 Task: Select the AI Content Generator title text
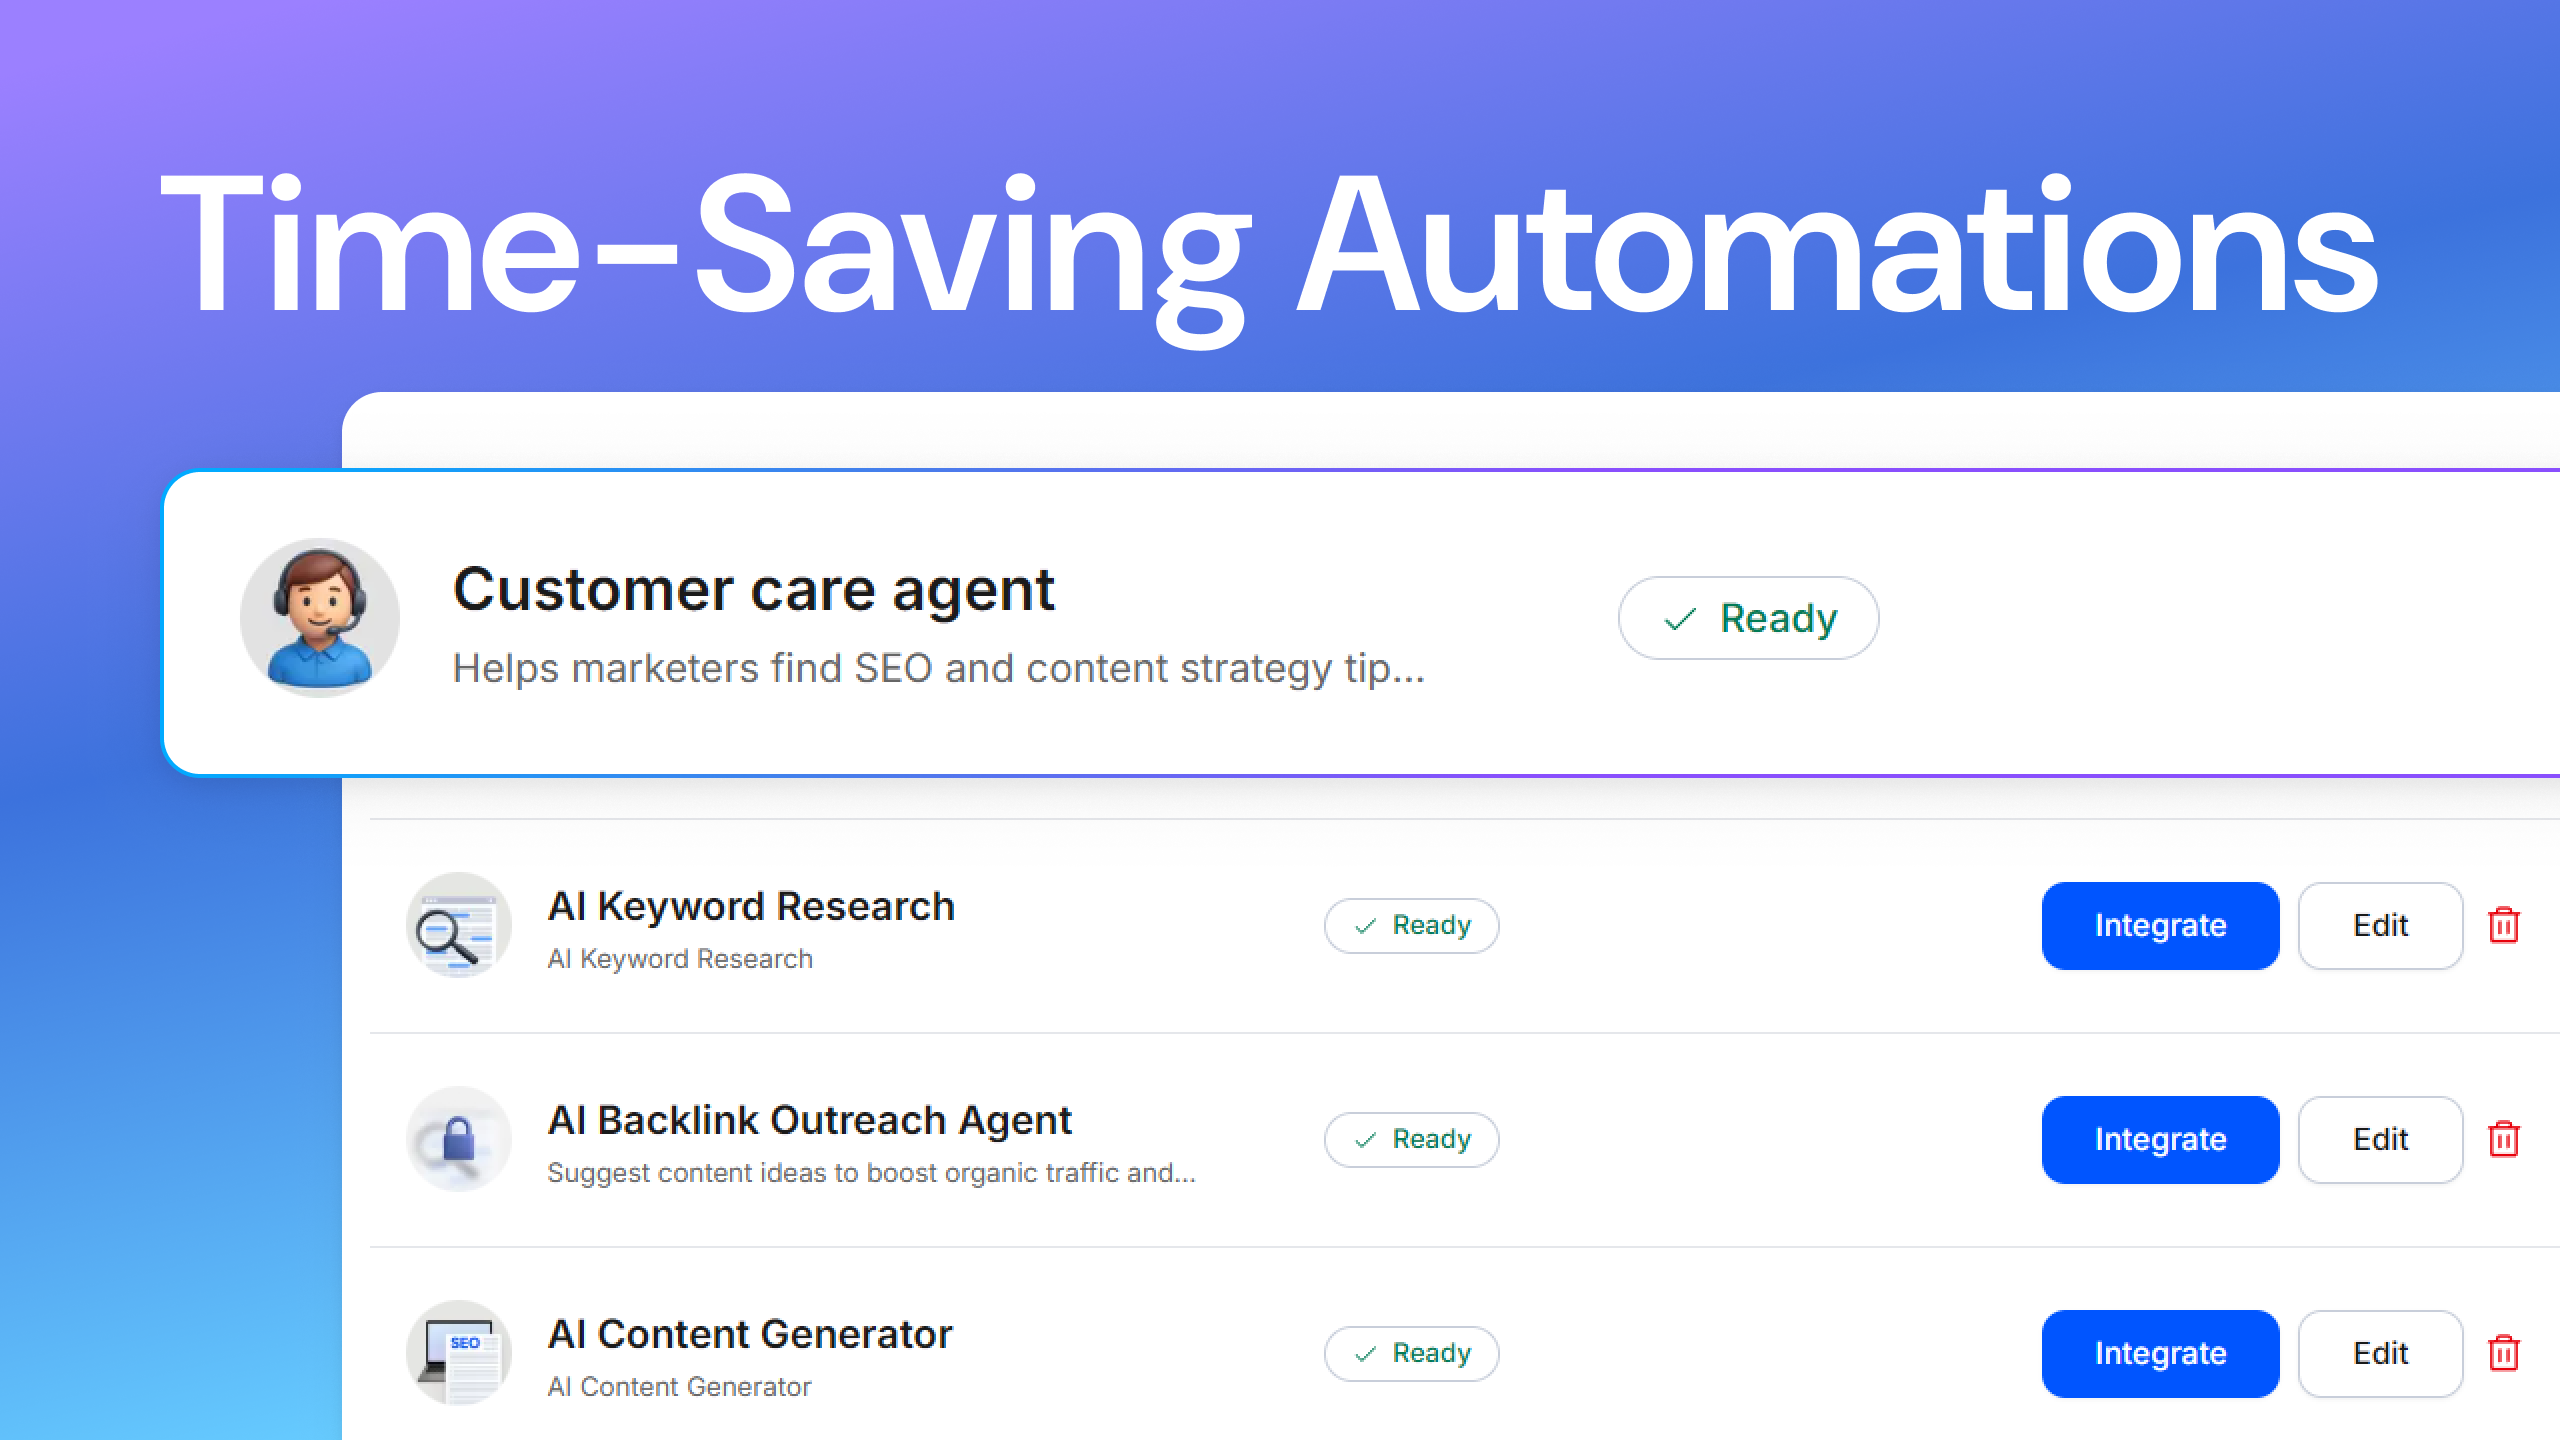pyautogui.click(x=750, y=1335)
